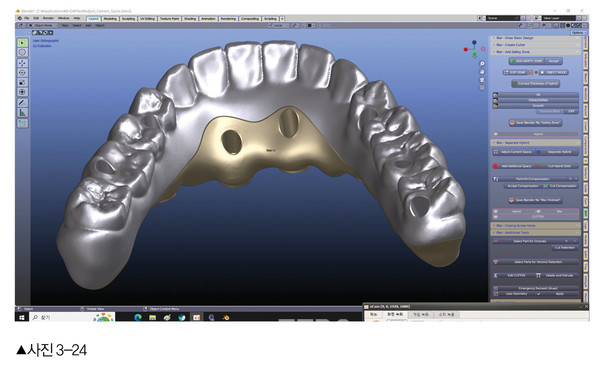The width and height of the screenshot is (600, 366).
Task: Click the Windows taskbar search field
Action: pos(61,317)
